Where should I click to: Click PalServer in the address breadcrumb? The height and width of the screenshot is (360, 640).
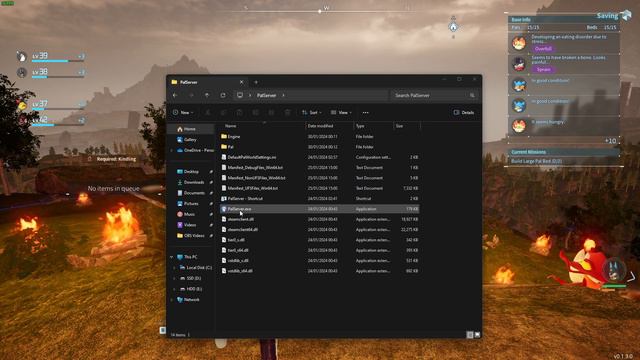click(266, 95)
